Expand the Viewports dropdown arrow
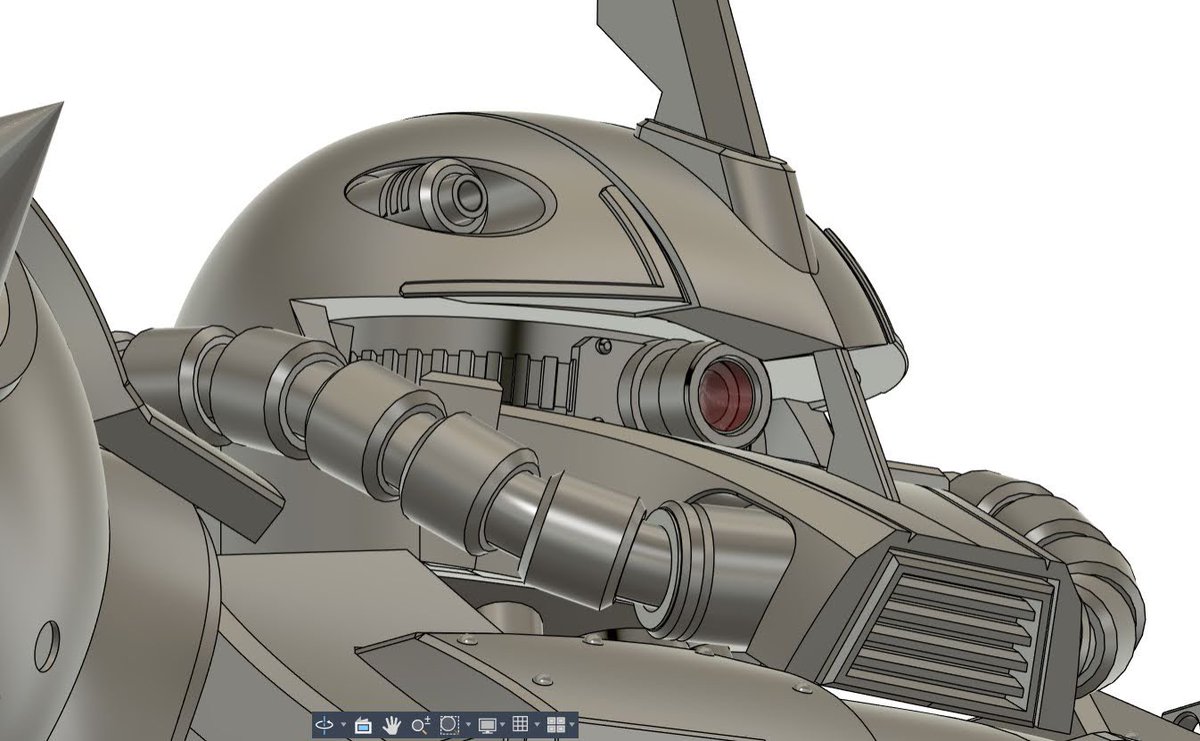The width and height of the screenshot is (1200, 741). pyautogui.click(x=572, y=724)
